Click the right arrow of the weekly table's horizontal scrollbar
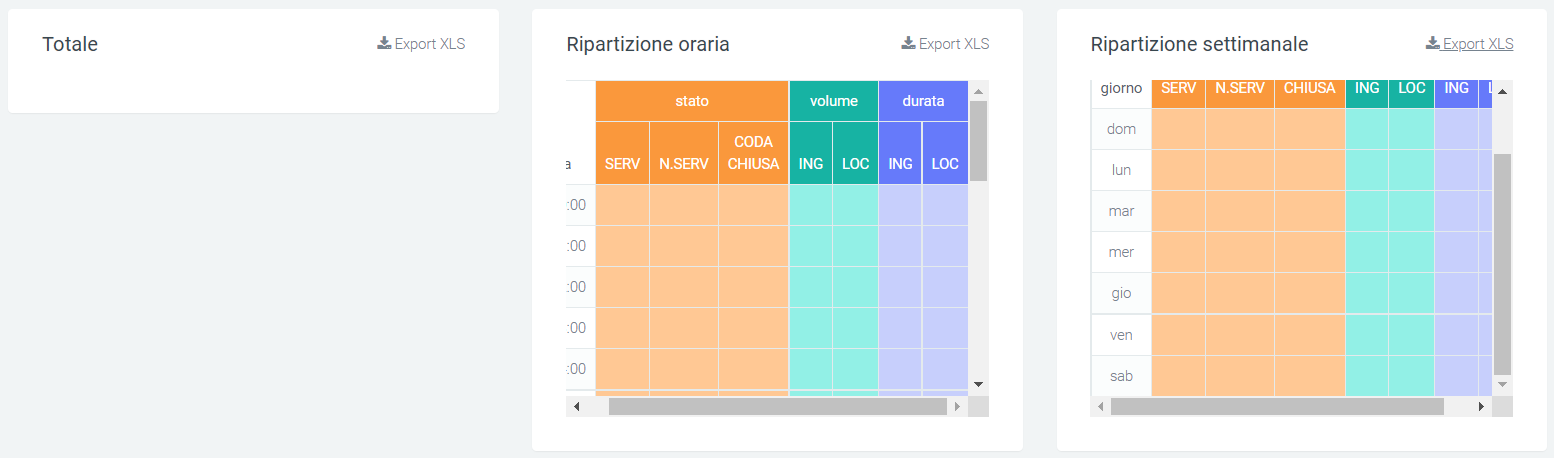The width and height of the screenshot is (1554, 458). 1482,406
